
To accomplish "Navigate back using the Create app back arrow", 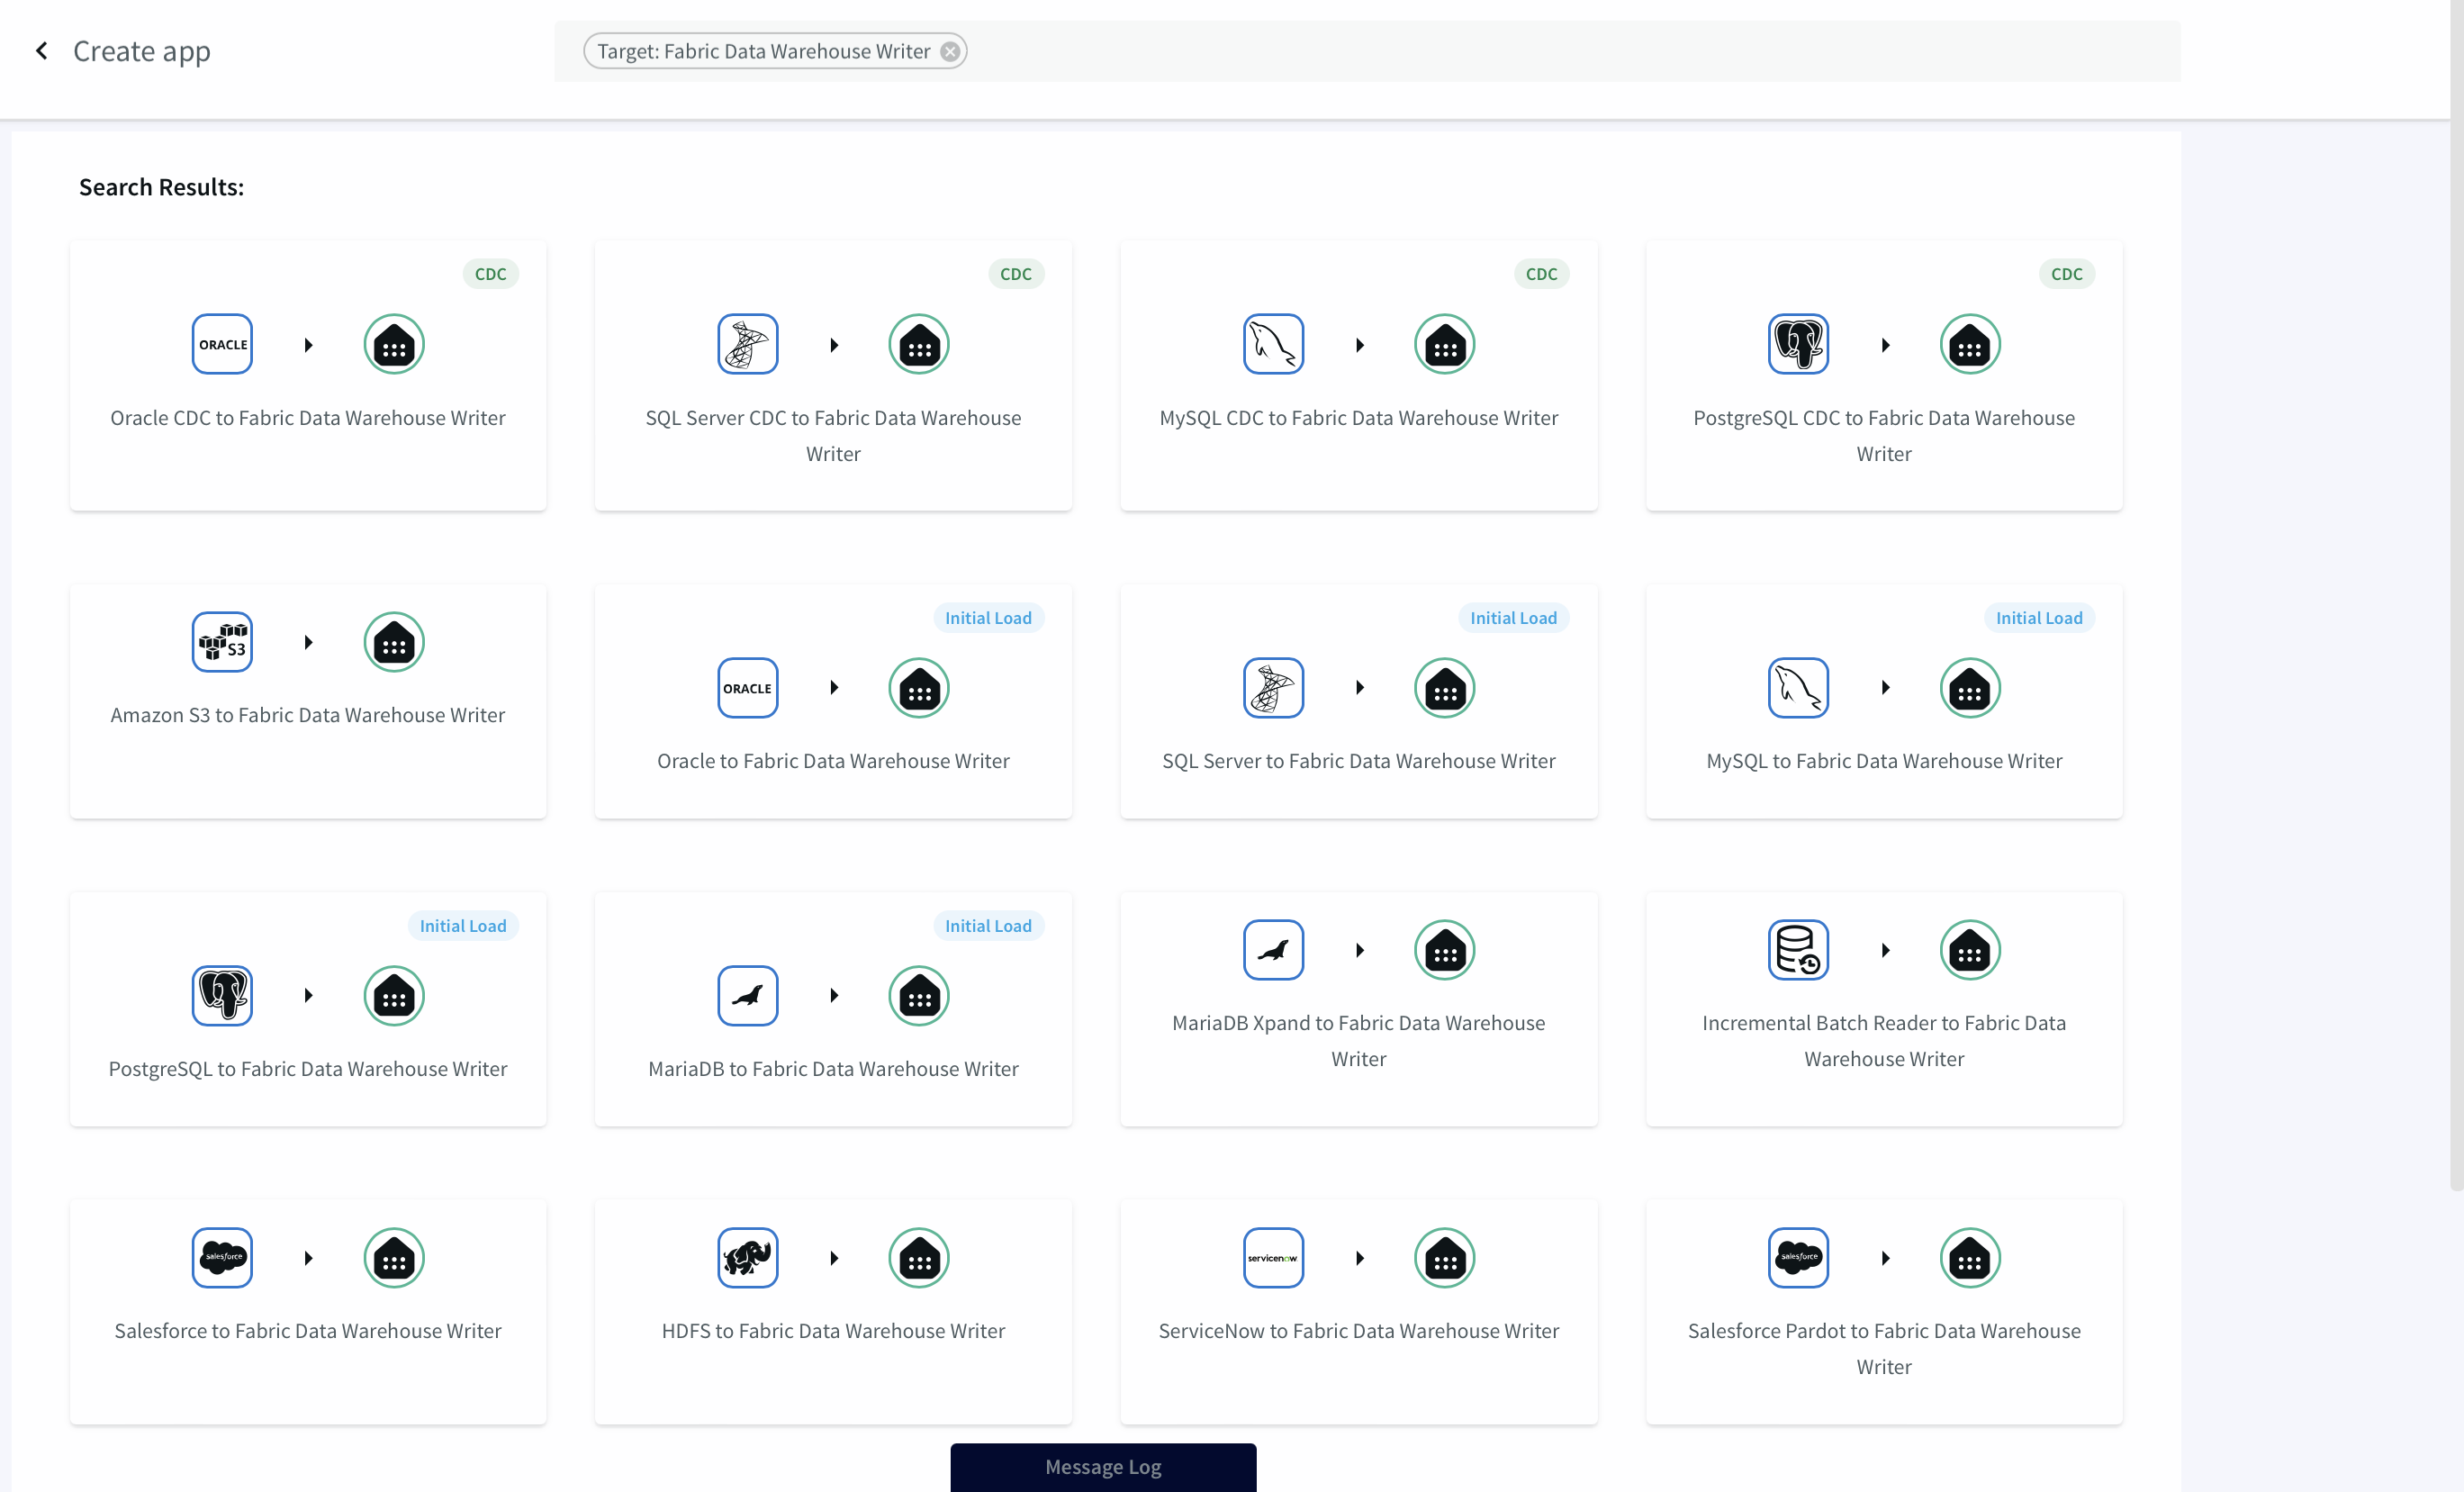I will click(x=42, y=50).
